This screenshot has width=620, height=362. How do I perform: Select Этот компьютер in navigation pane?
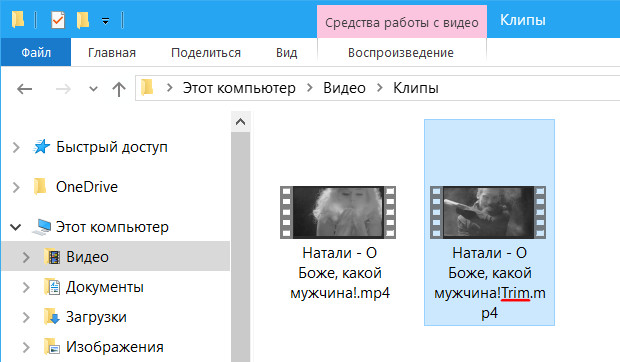pyautogui.click(x=112, y=227)
